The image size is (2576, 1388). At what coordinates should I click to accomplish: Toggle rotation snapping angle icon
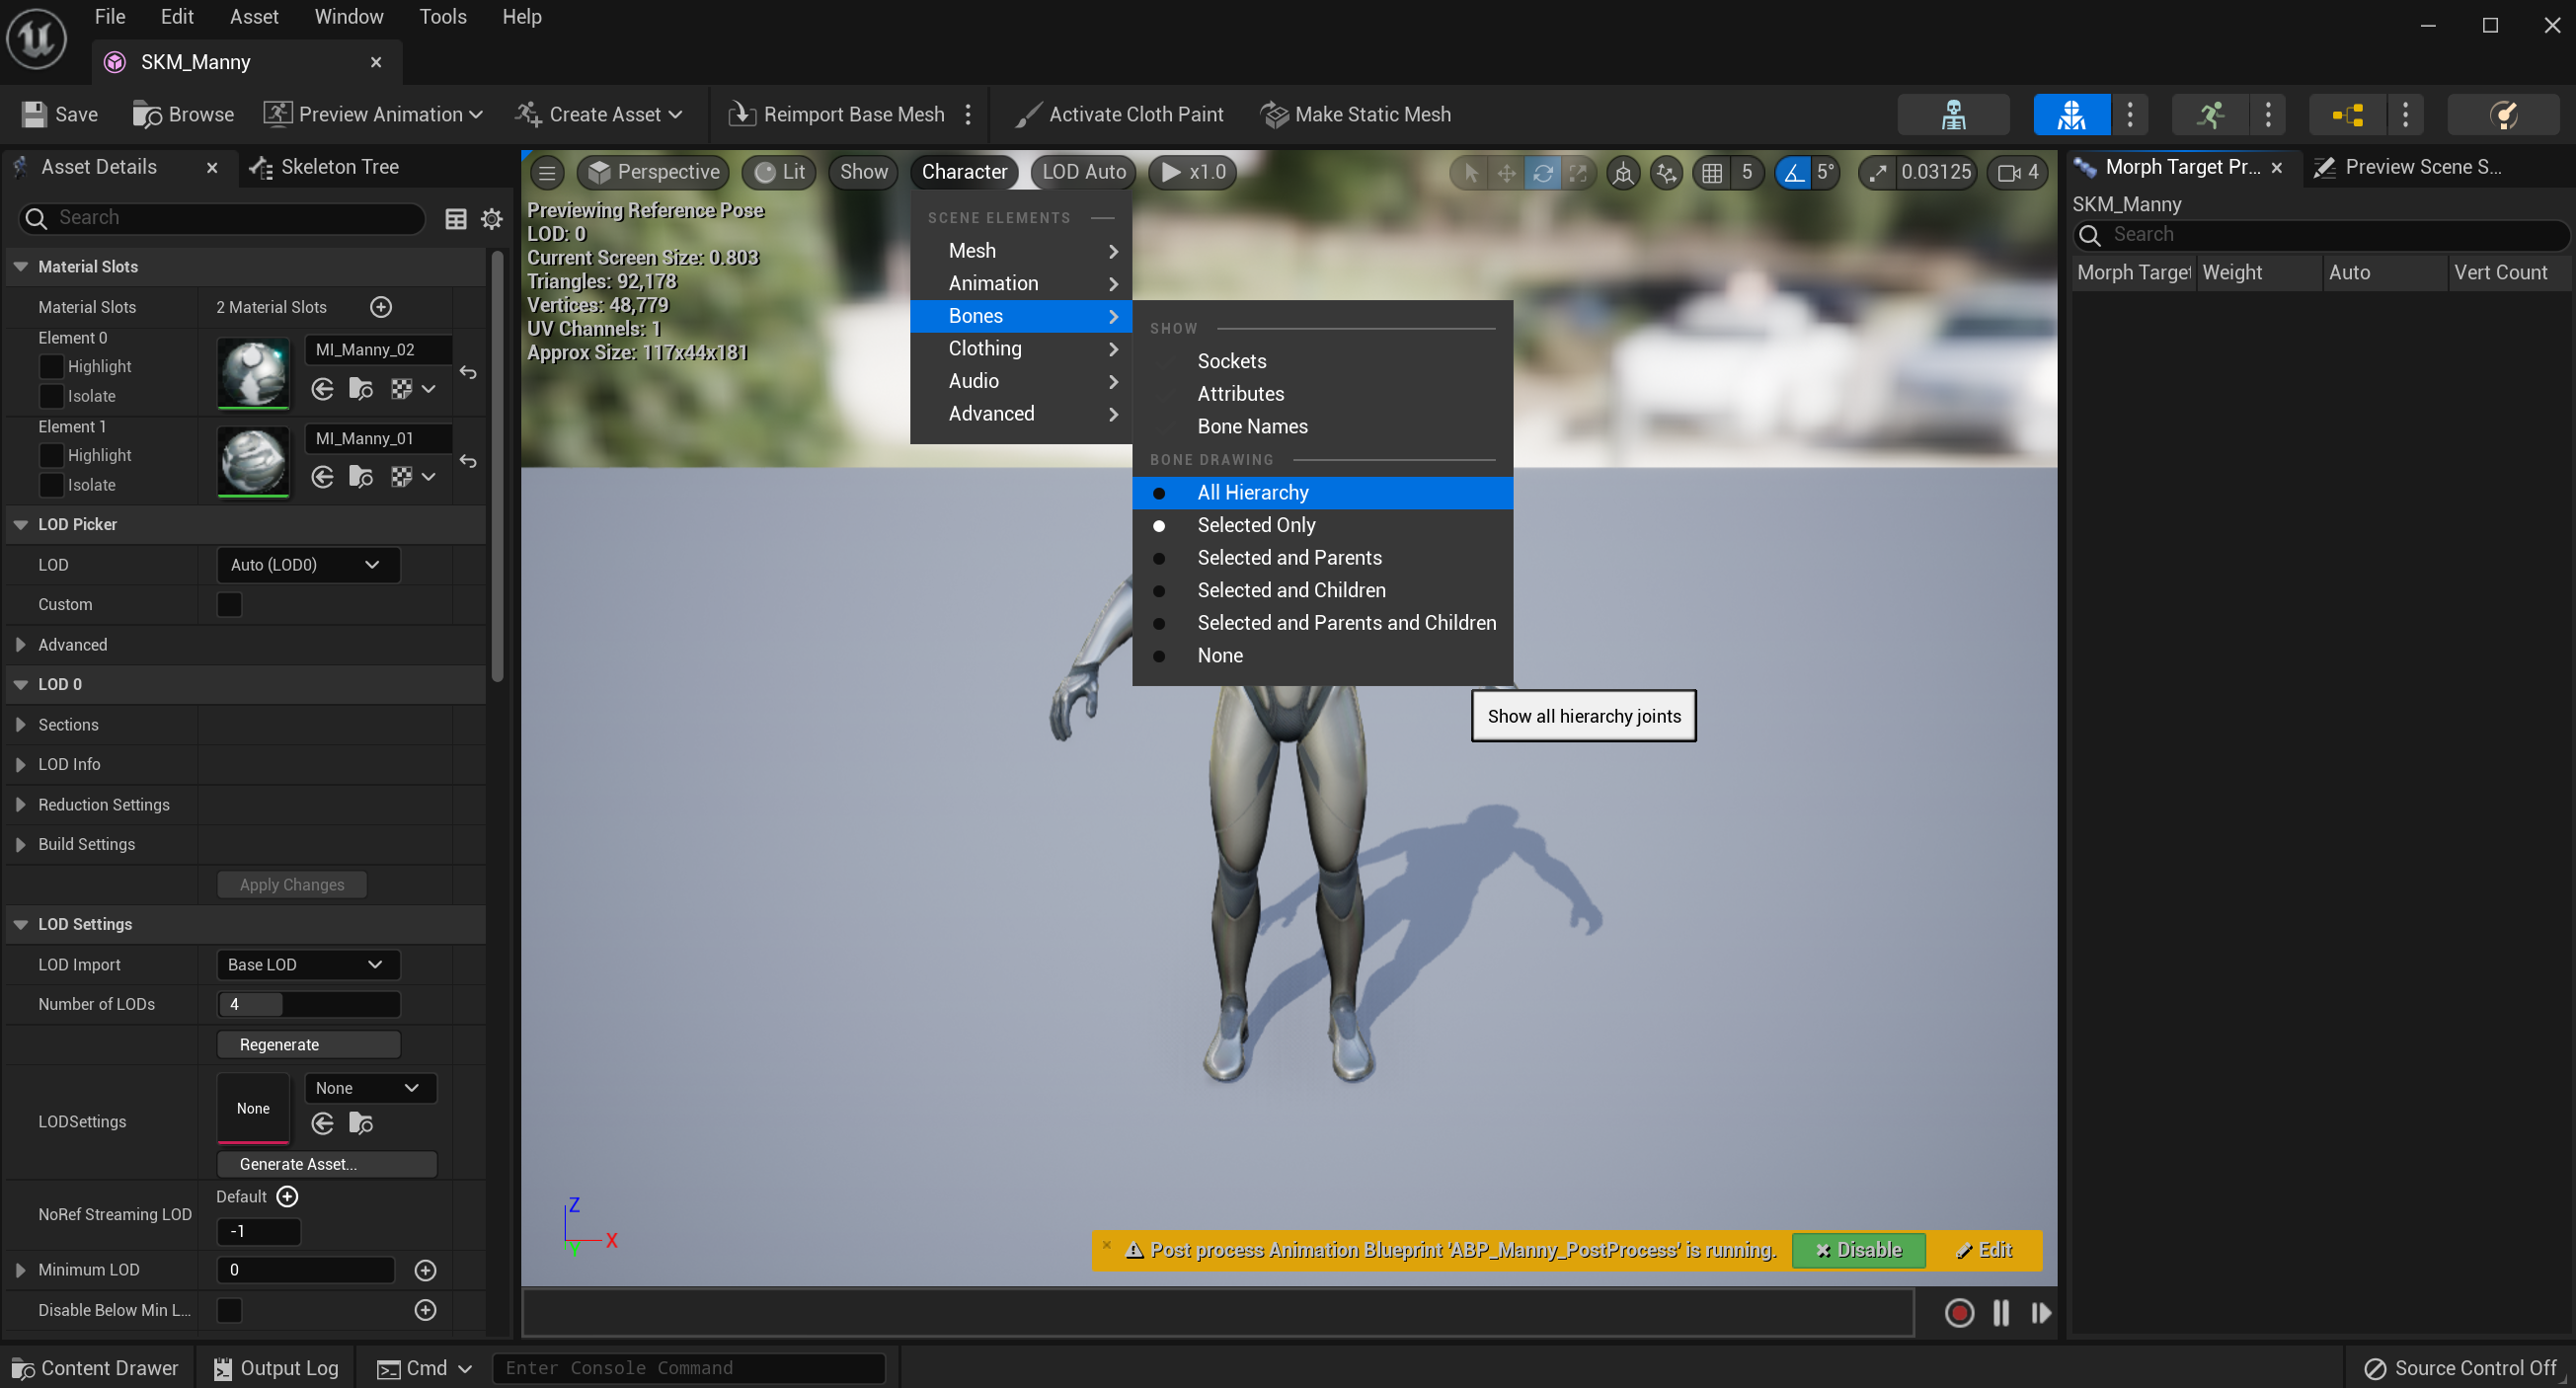[1794, 172]
